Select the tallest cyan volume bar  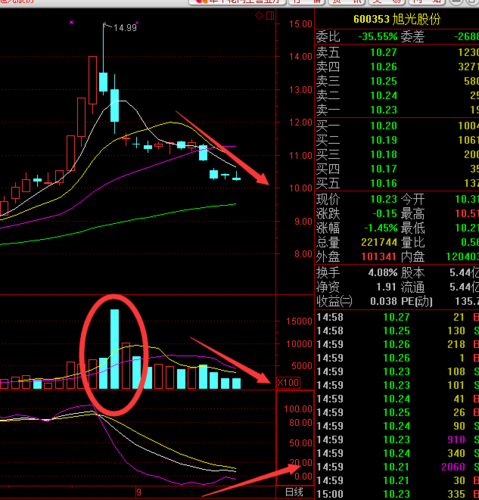[x=114, y=349]
